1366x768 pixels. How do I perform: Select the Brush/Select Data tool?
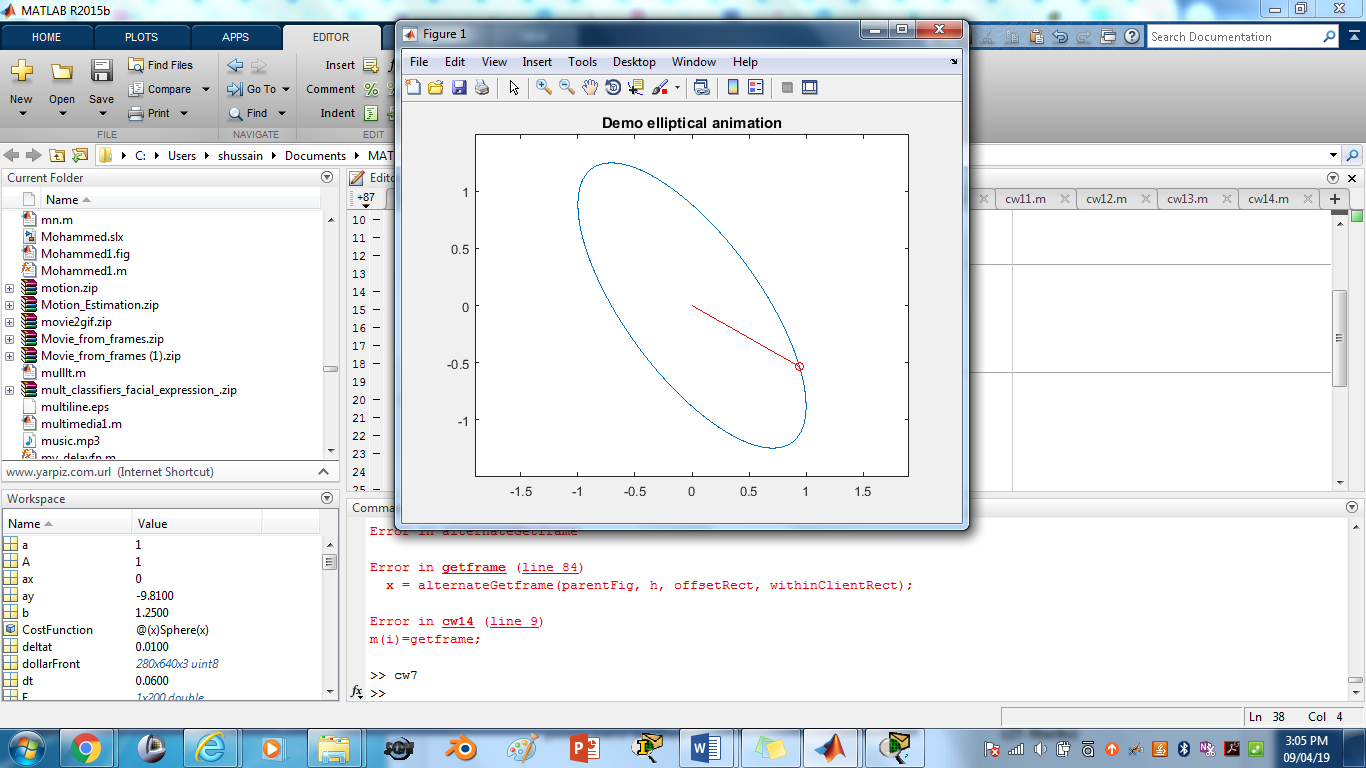tap(660, 87)
